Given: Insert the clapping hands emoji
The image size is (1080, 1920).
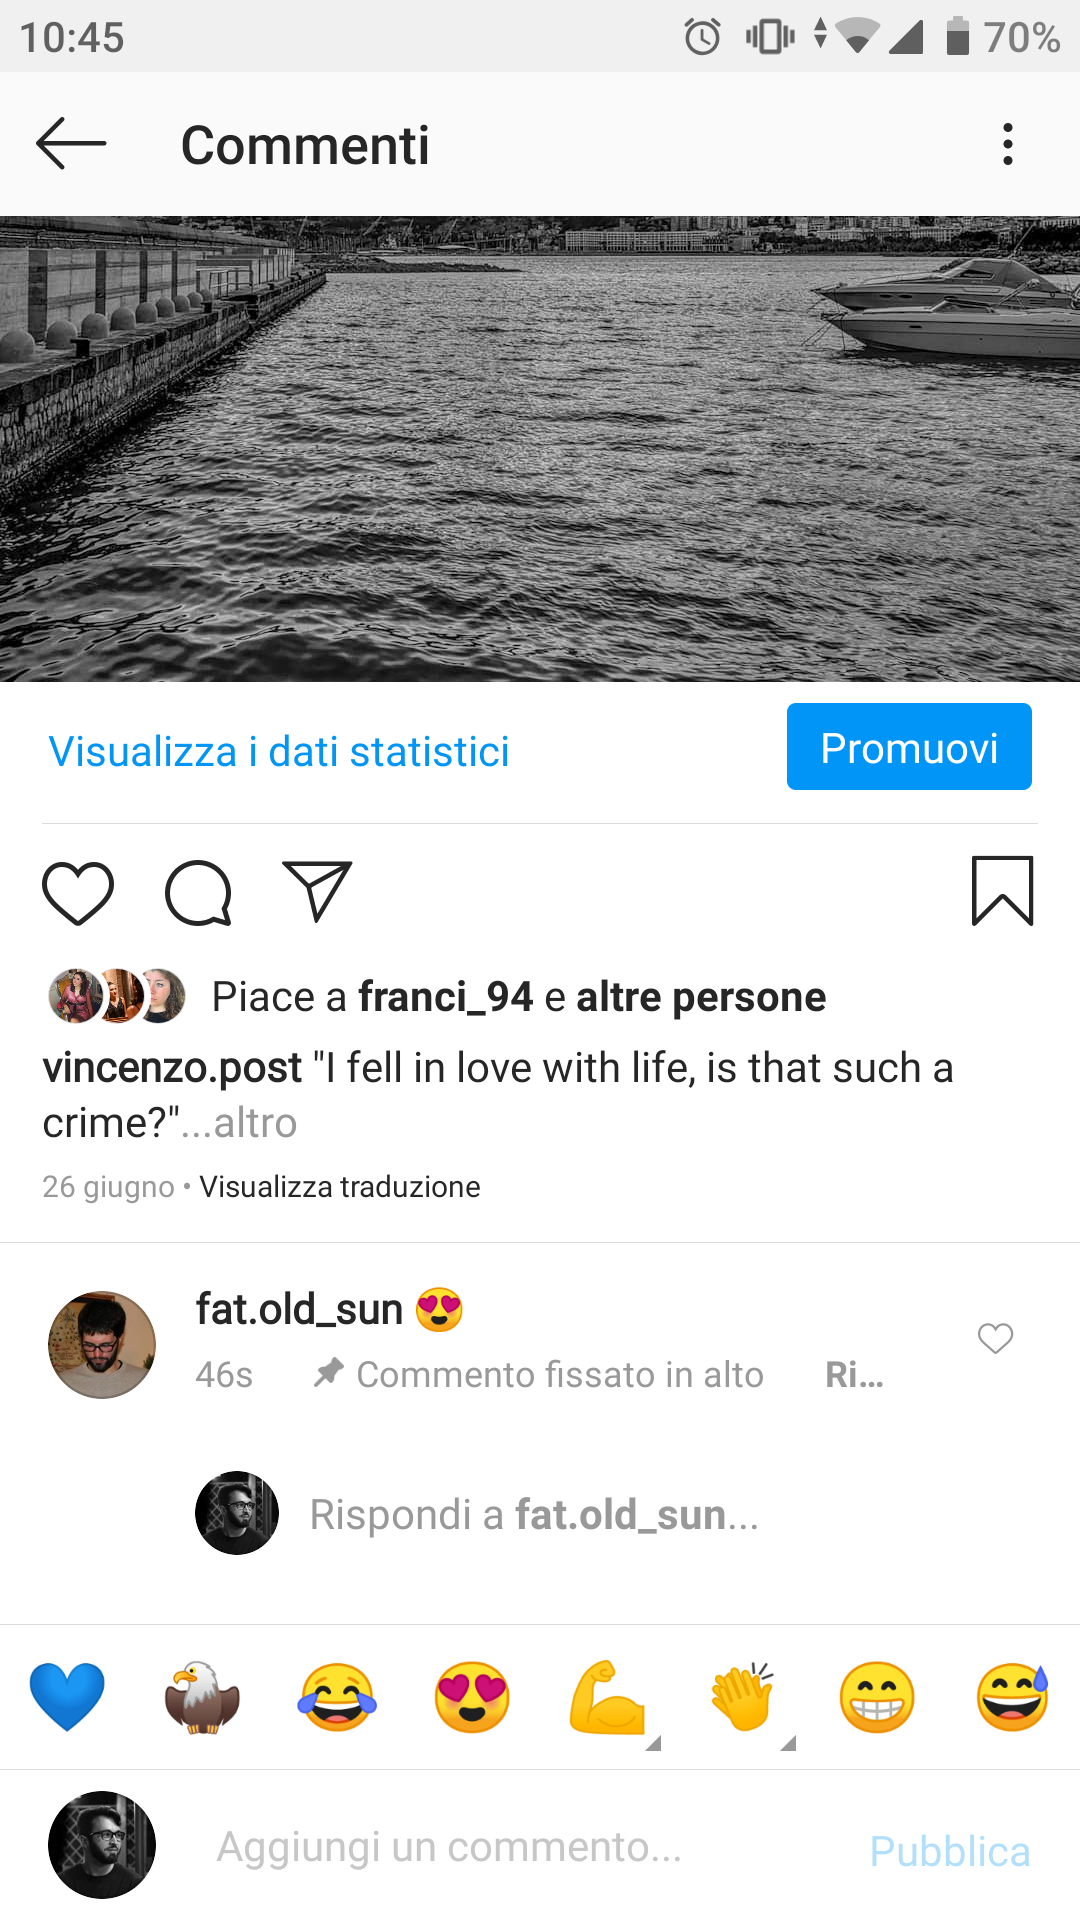Looking at the screenshot, I should coord(742,1696).
